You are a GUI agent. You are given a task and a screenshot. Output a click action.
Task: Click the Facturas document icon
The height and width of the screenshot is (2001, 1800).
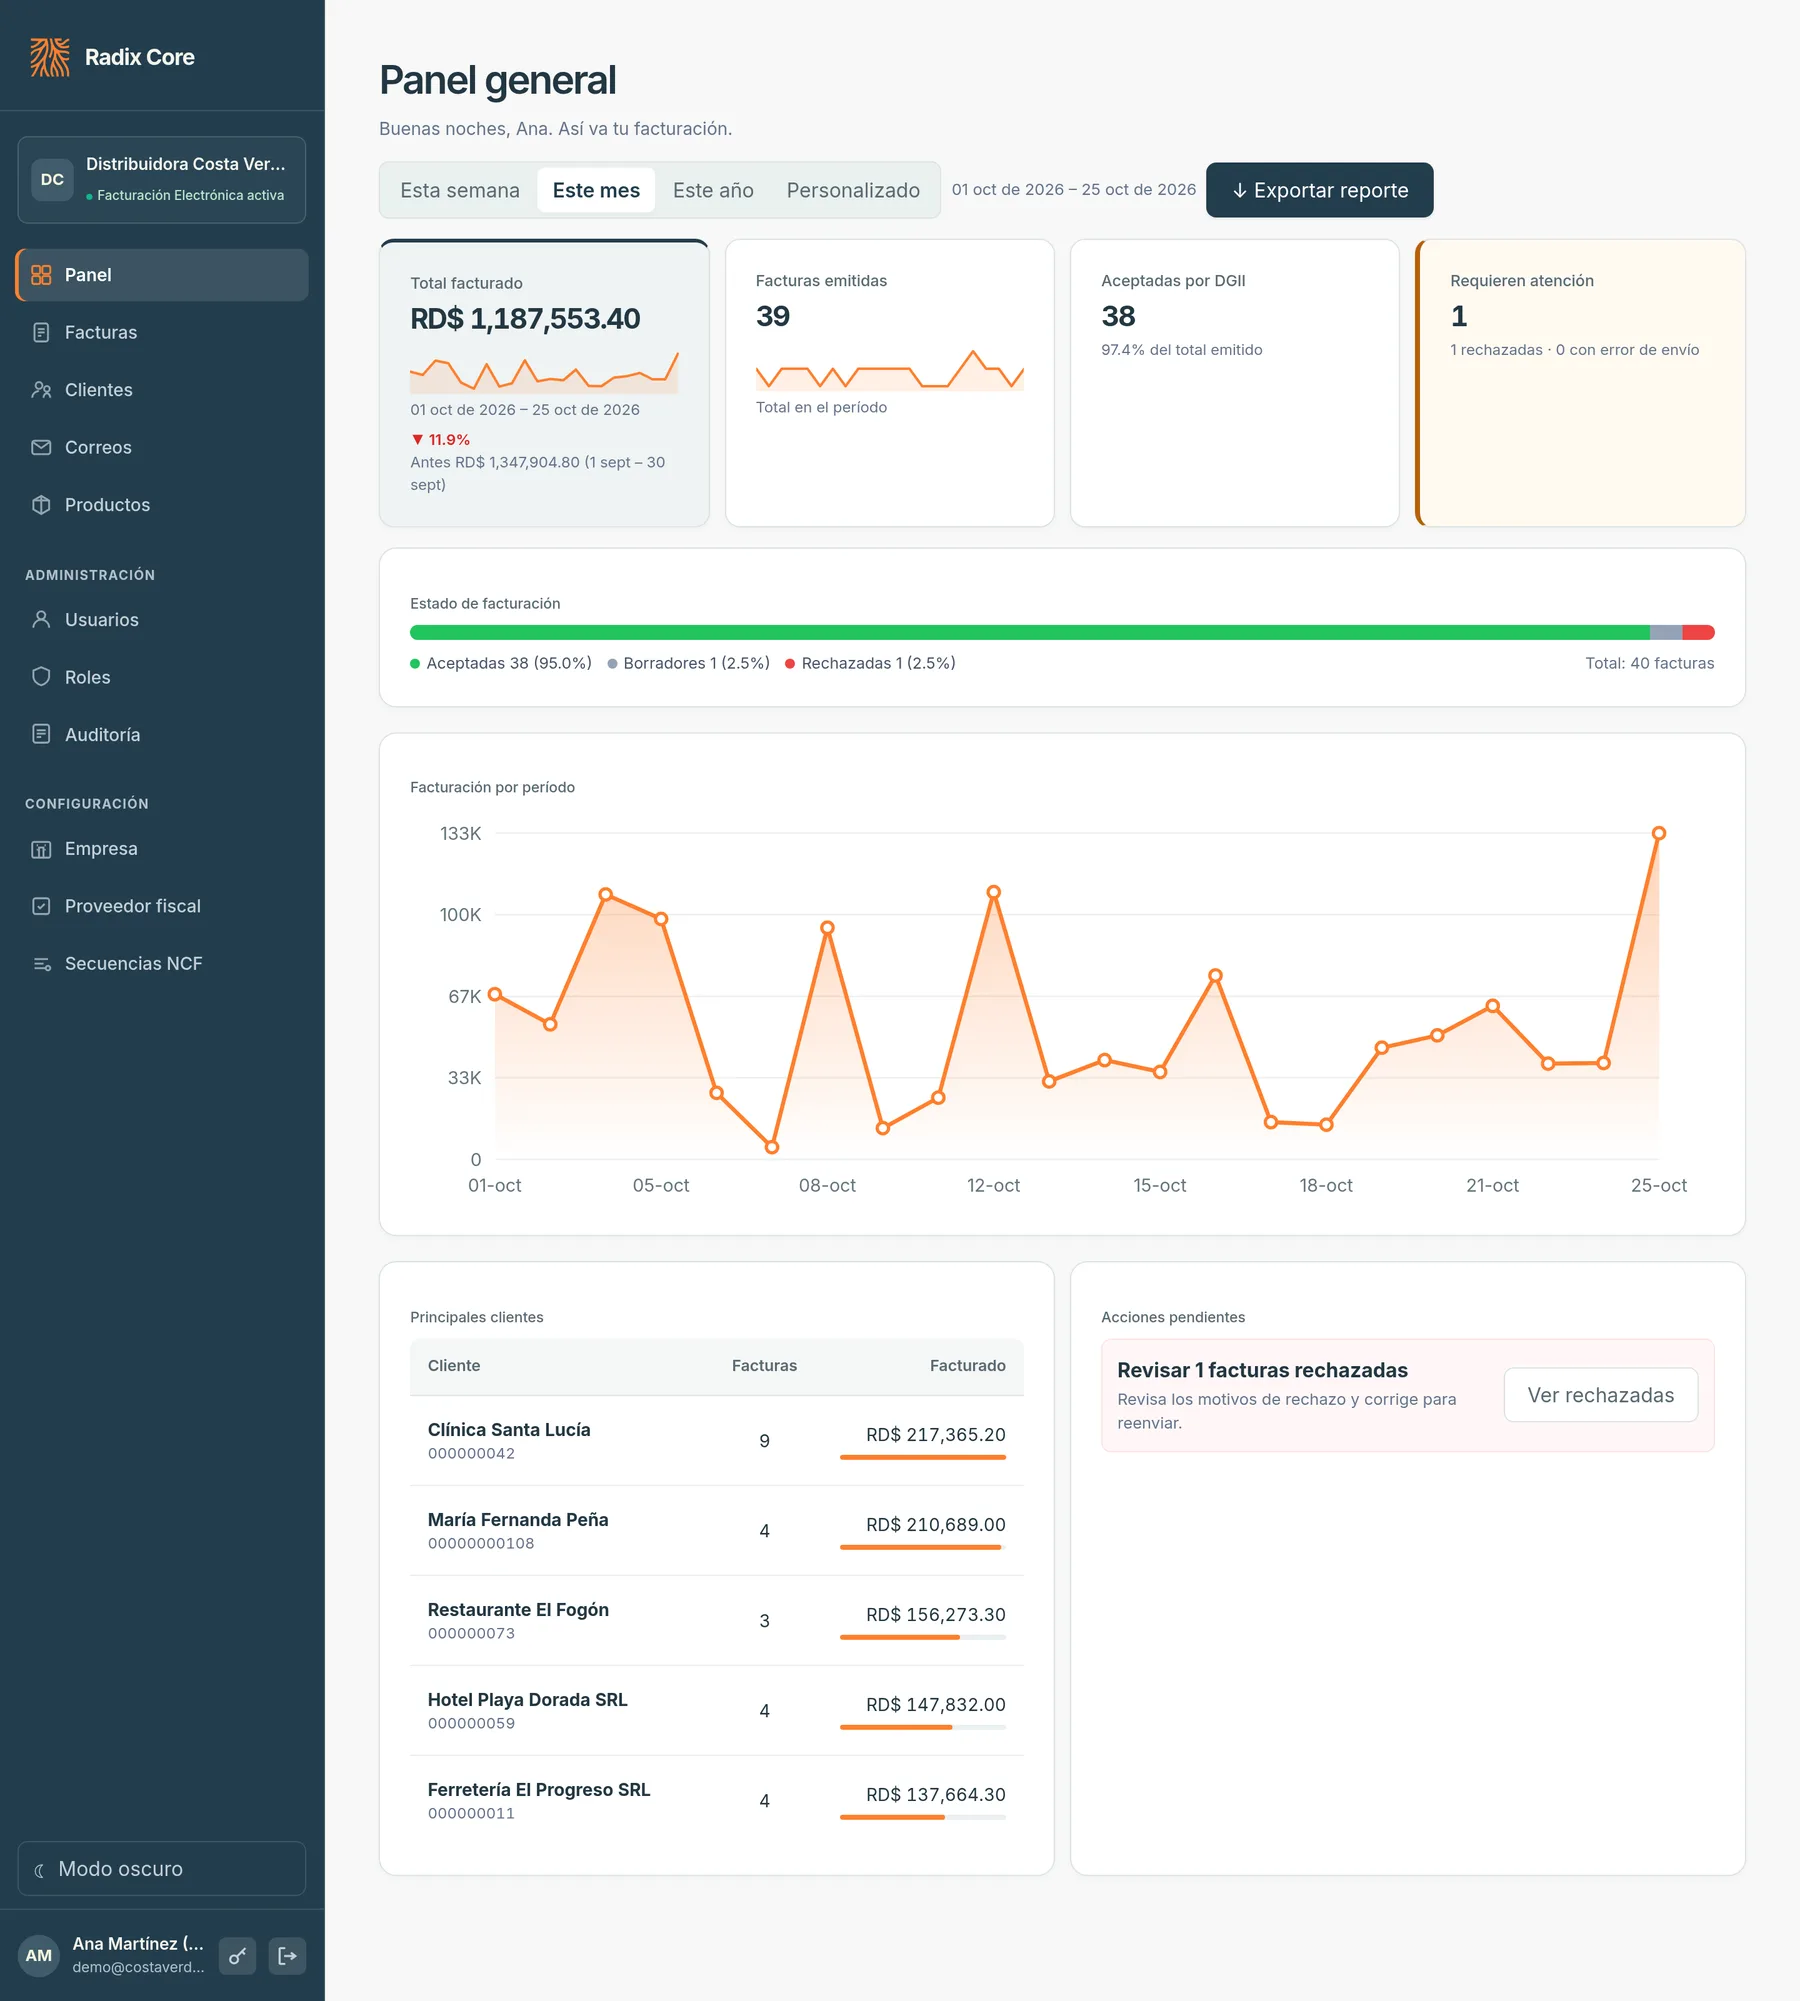41,332
